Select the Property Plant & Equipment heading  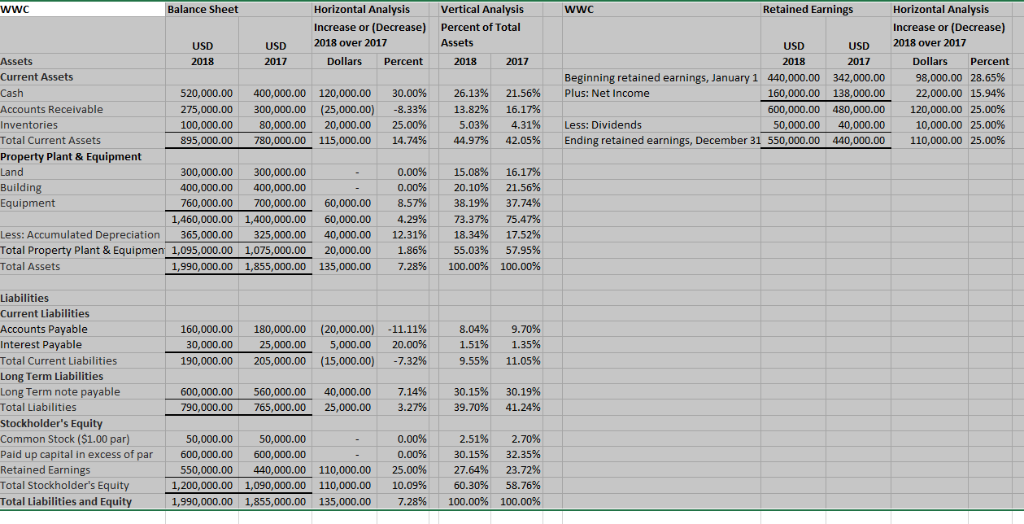(71, 157)
